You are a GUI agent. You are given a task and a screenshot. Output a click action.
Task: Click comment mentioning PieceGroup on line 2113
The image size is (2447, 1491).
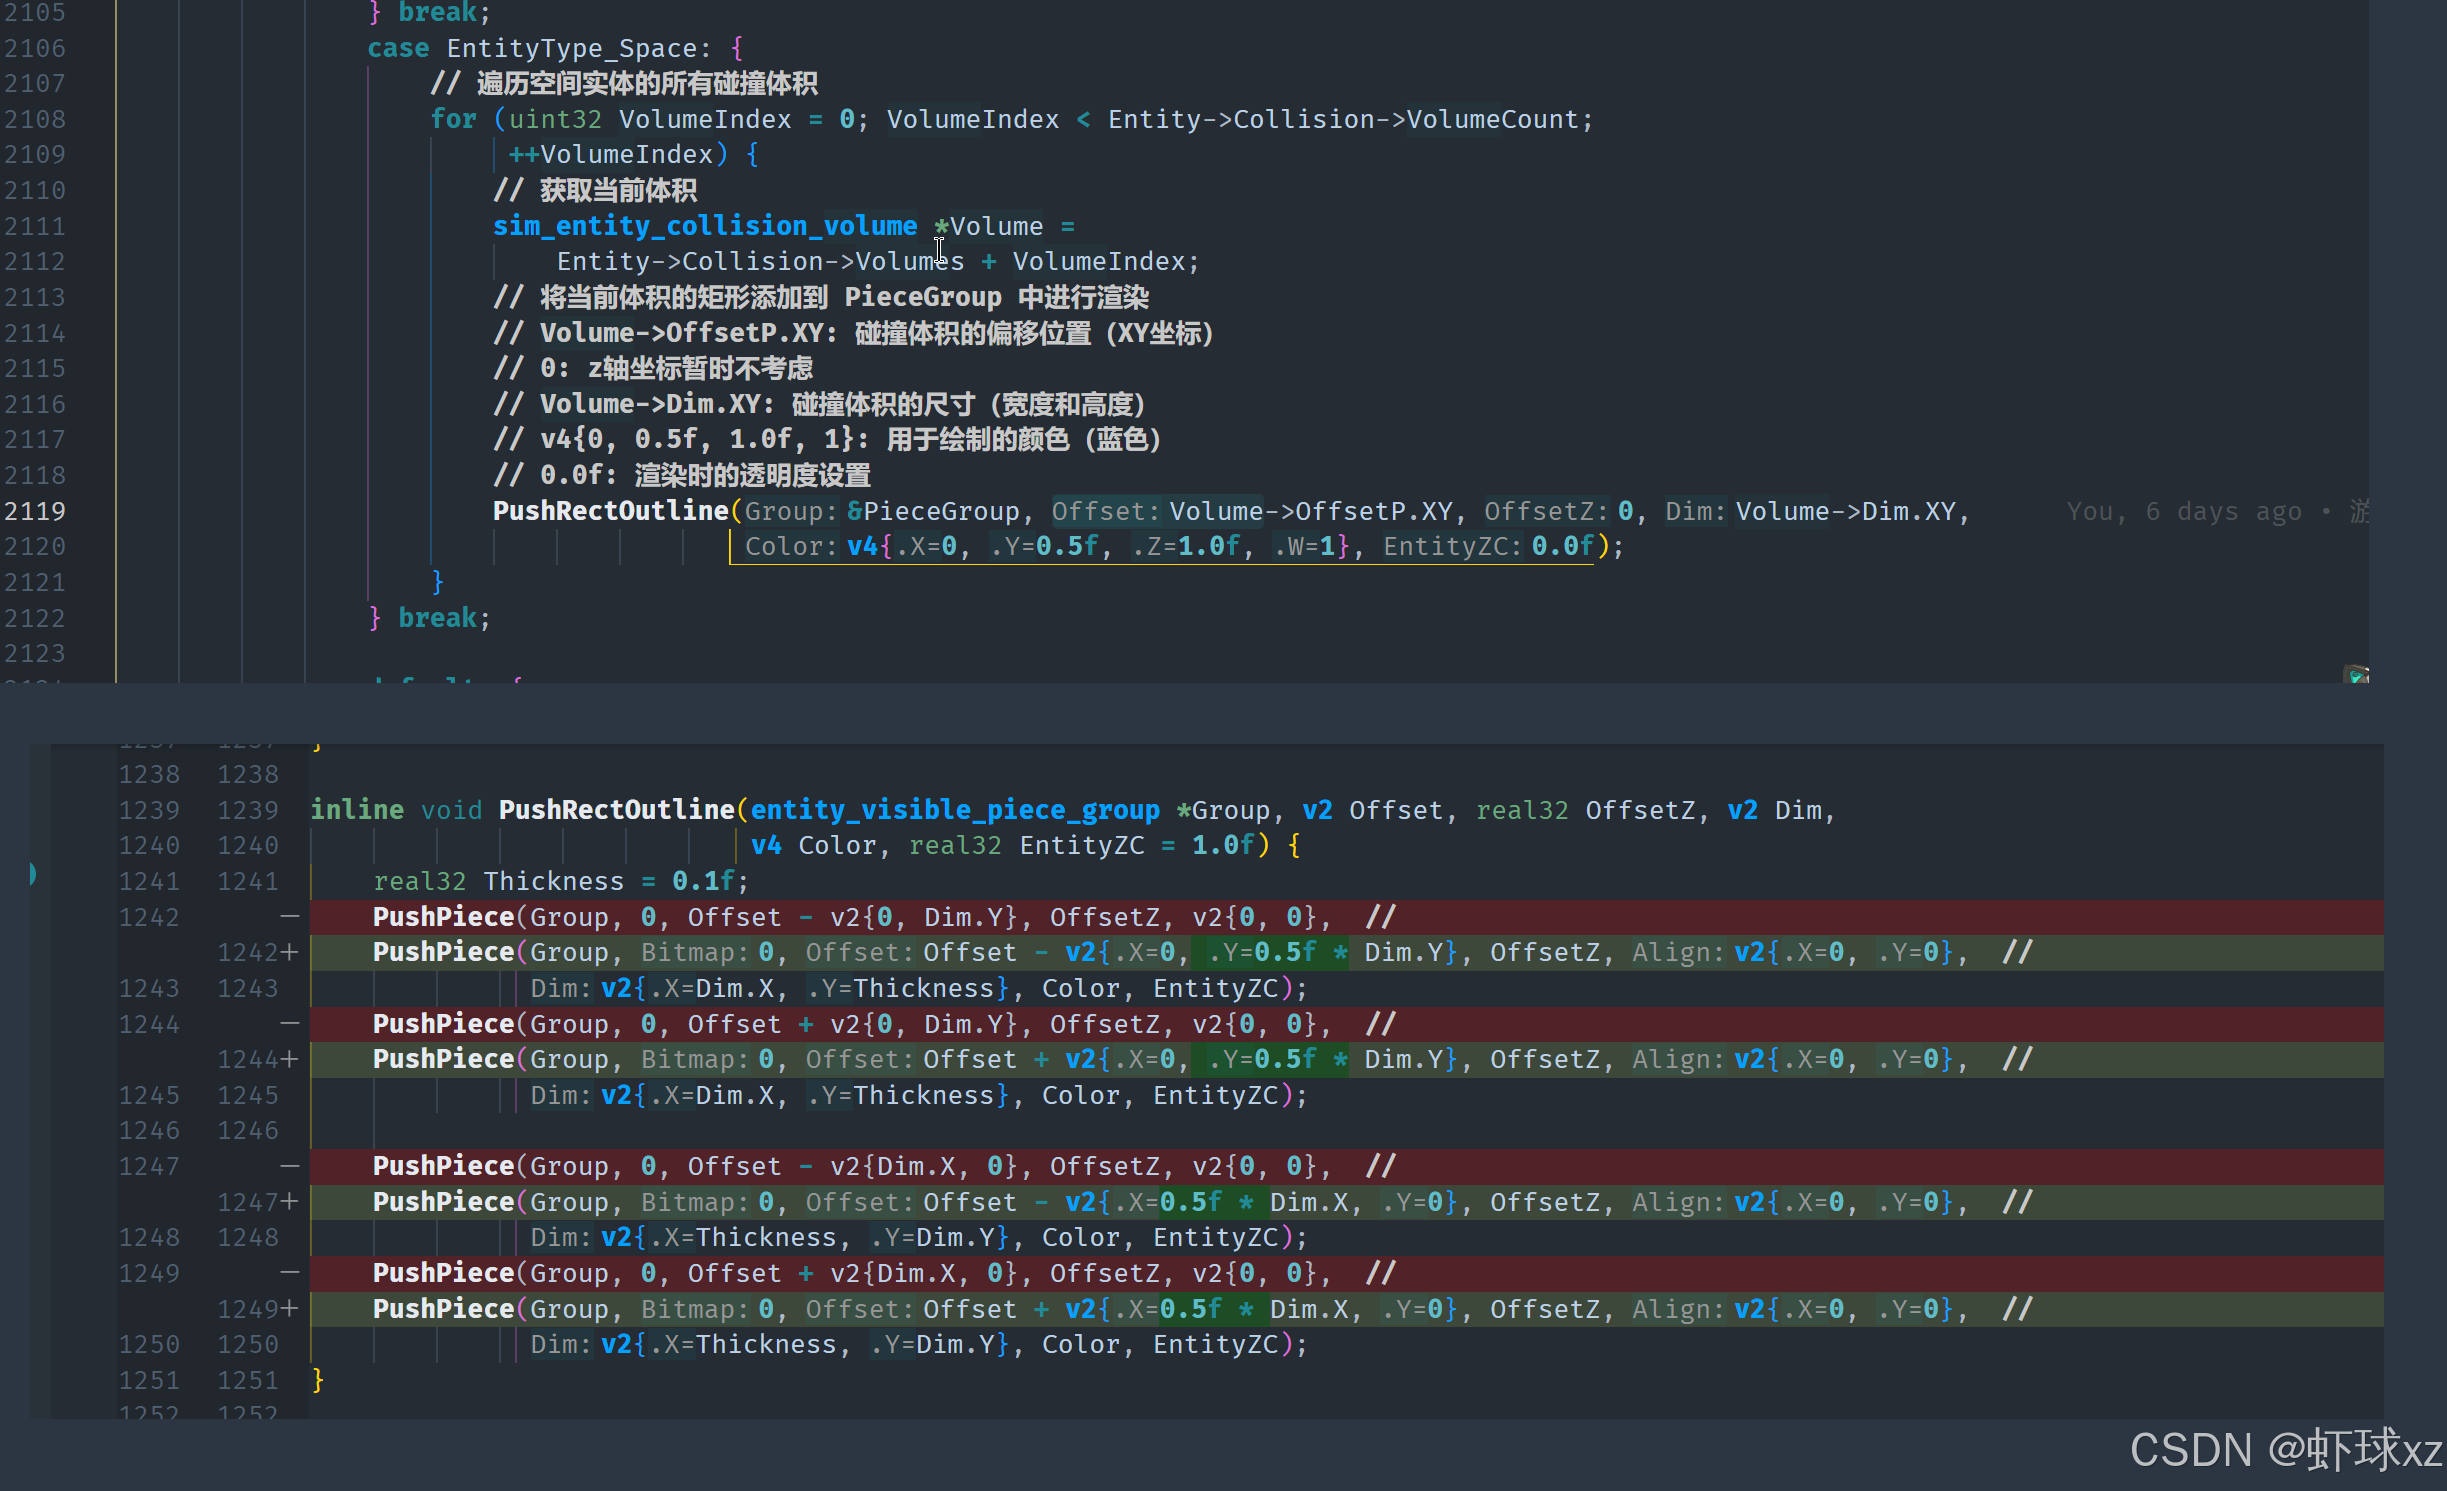click(x=821, y=297)
